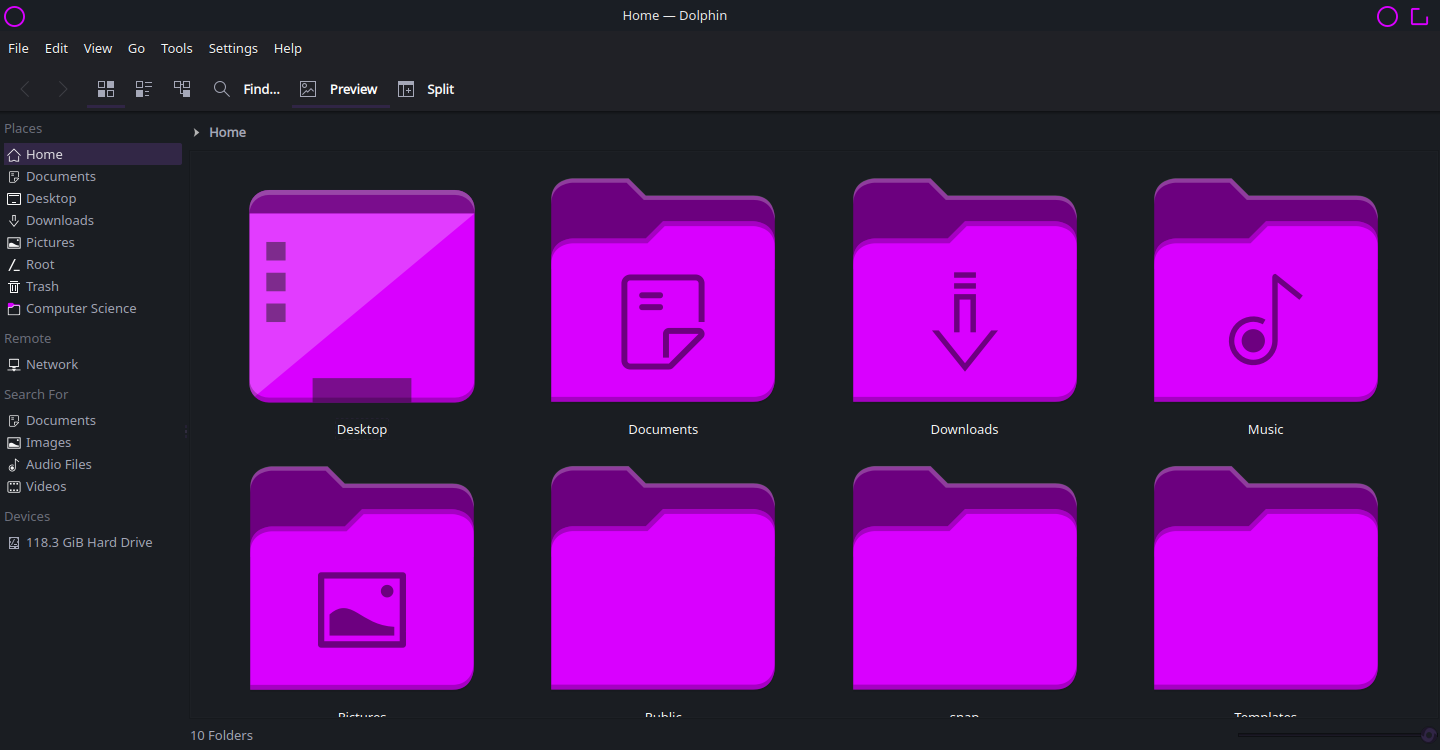Search for Documents in Search For section

tap(93, 420)
